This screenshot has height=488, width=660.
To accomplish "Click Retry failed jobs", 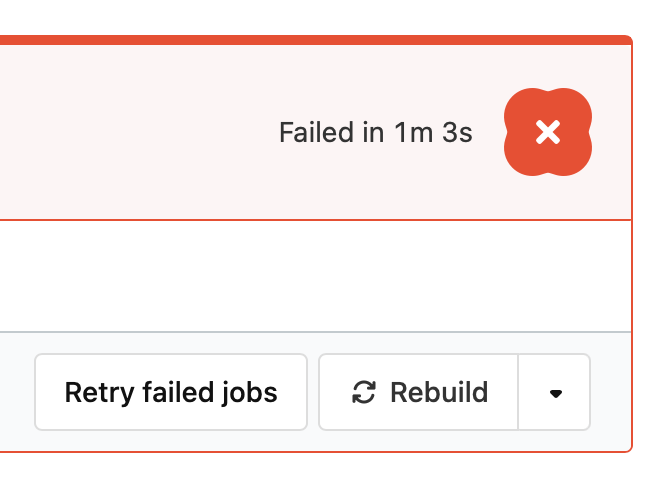I will [171, 392].
